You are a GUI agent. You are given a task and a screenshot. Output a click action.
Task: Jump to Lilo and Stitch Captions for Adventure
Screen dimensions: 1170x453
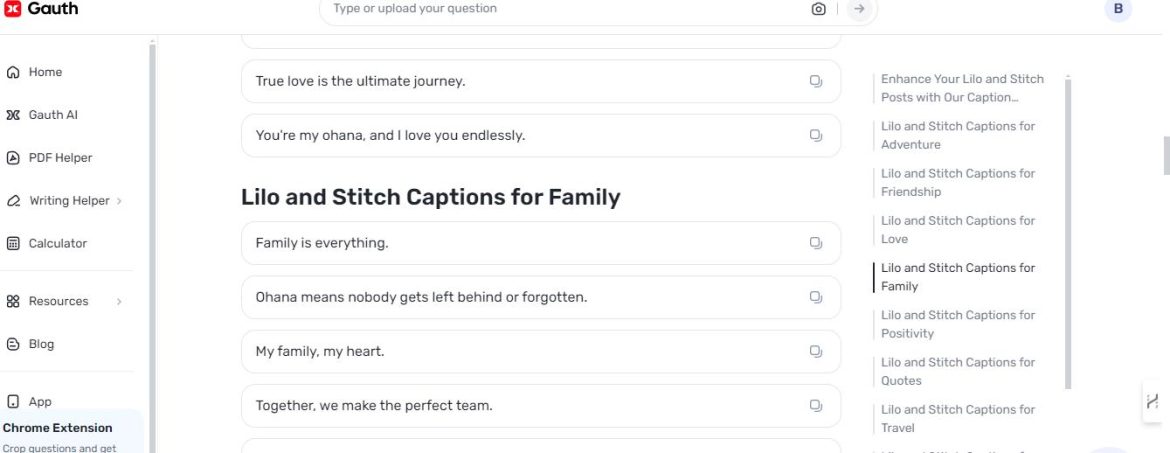pyautogui.click(x=957, y=135)
